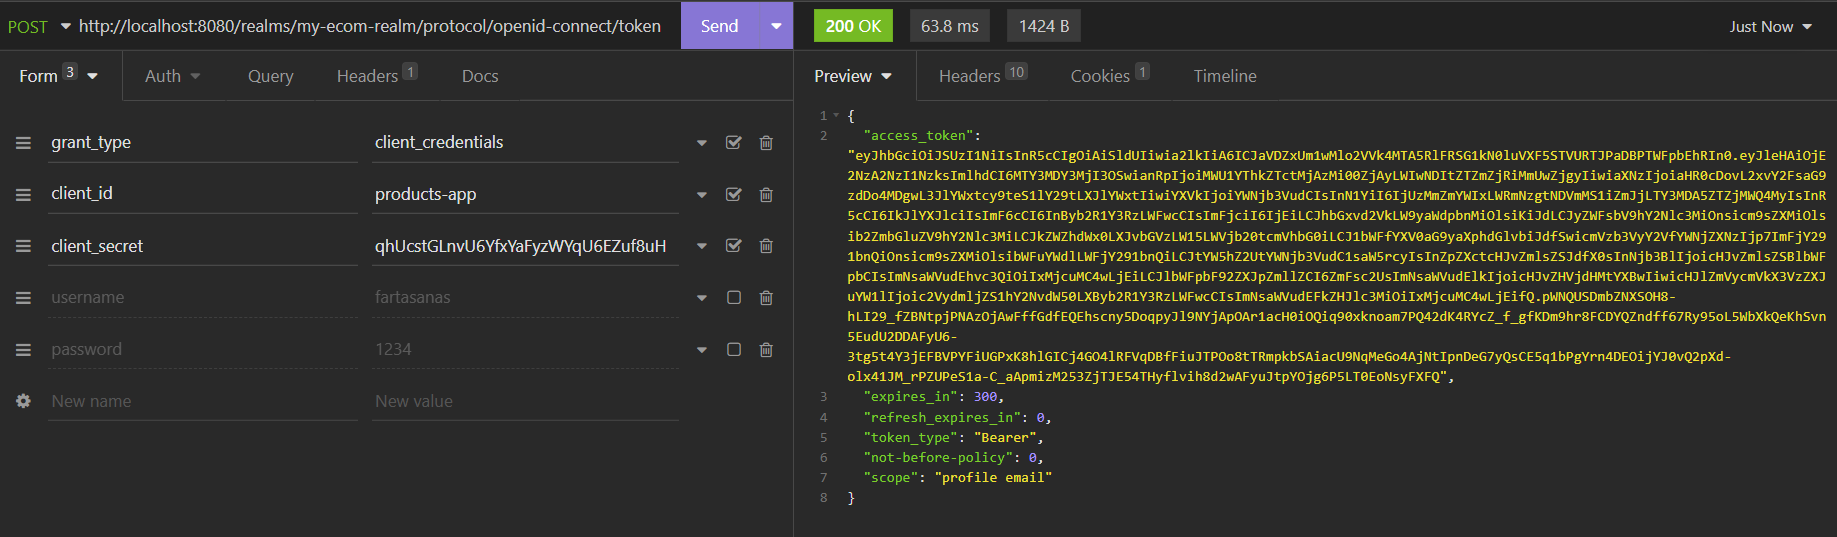Edit the client_id name field
The height and width of the screenshot is (537, 1837).
(x=203, y=194)
